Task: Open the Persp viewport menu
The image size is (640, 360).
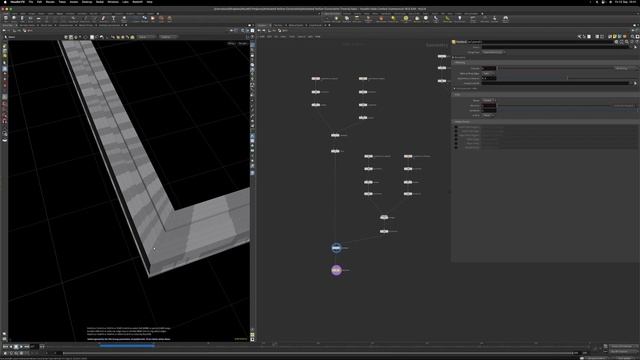Action: coord(231,43)
